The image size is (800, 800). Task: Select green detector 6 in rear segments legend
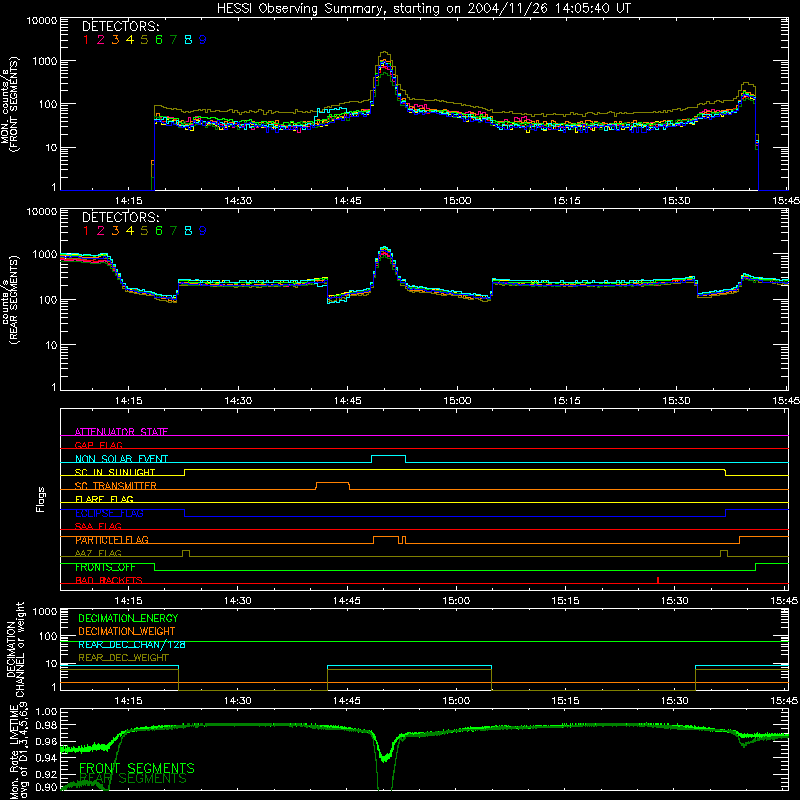159,231
